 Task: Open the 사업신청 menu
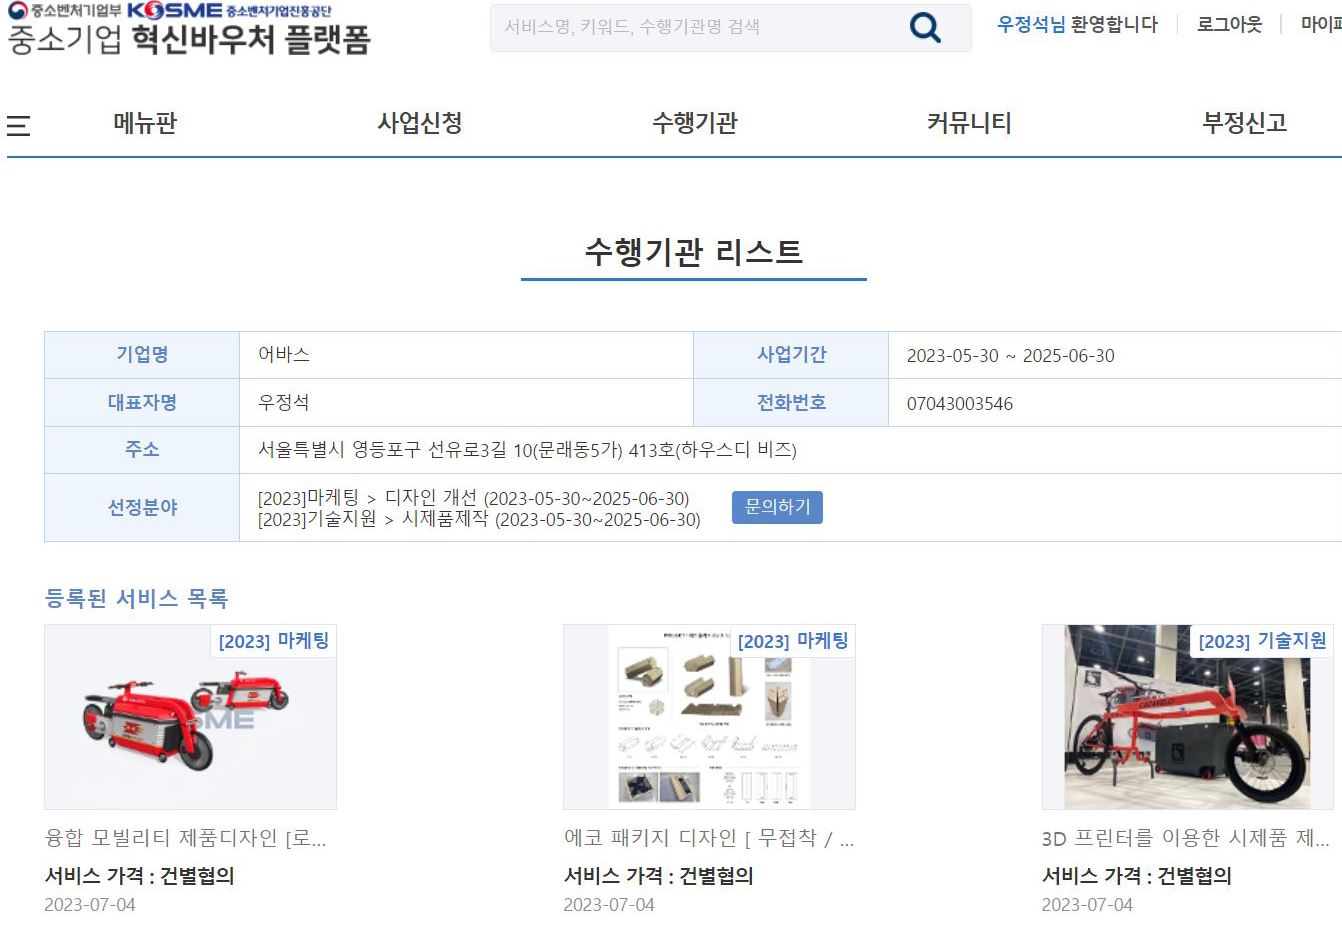point(420,123)
